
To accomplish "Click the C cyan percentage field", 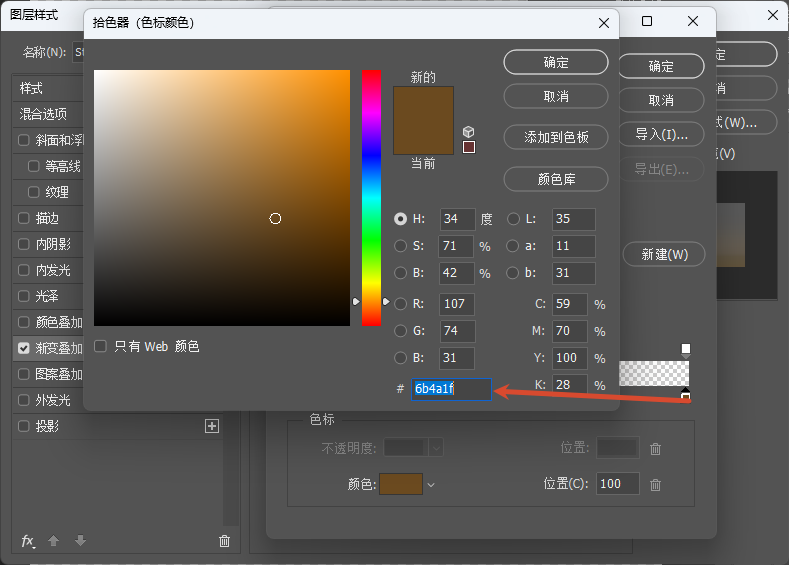I will coord(570,304).
